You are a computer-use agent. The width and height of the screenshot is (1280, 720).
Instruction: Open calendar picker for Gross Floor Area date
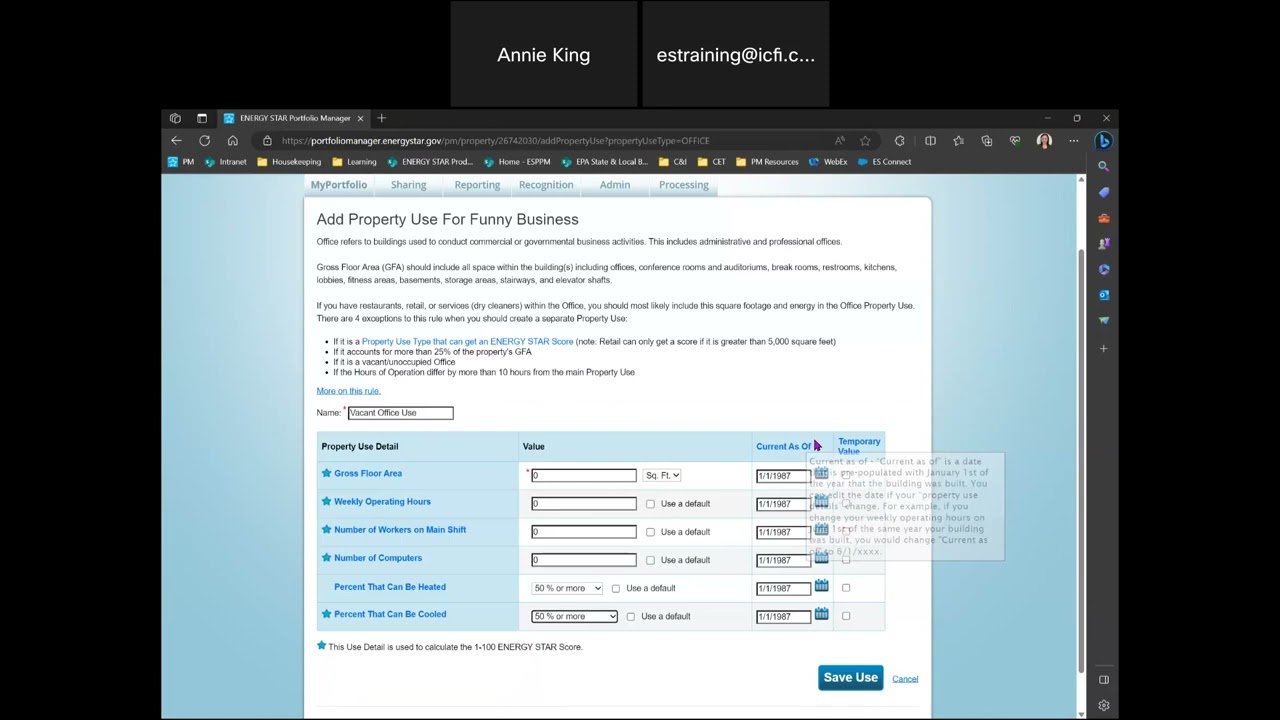(x=821, y=473)
